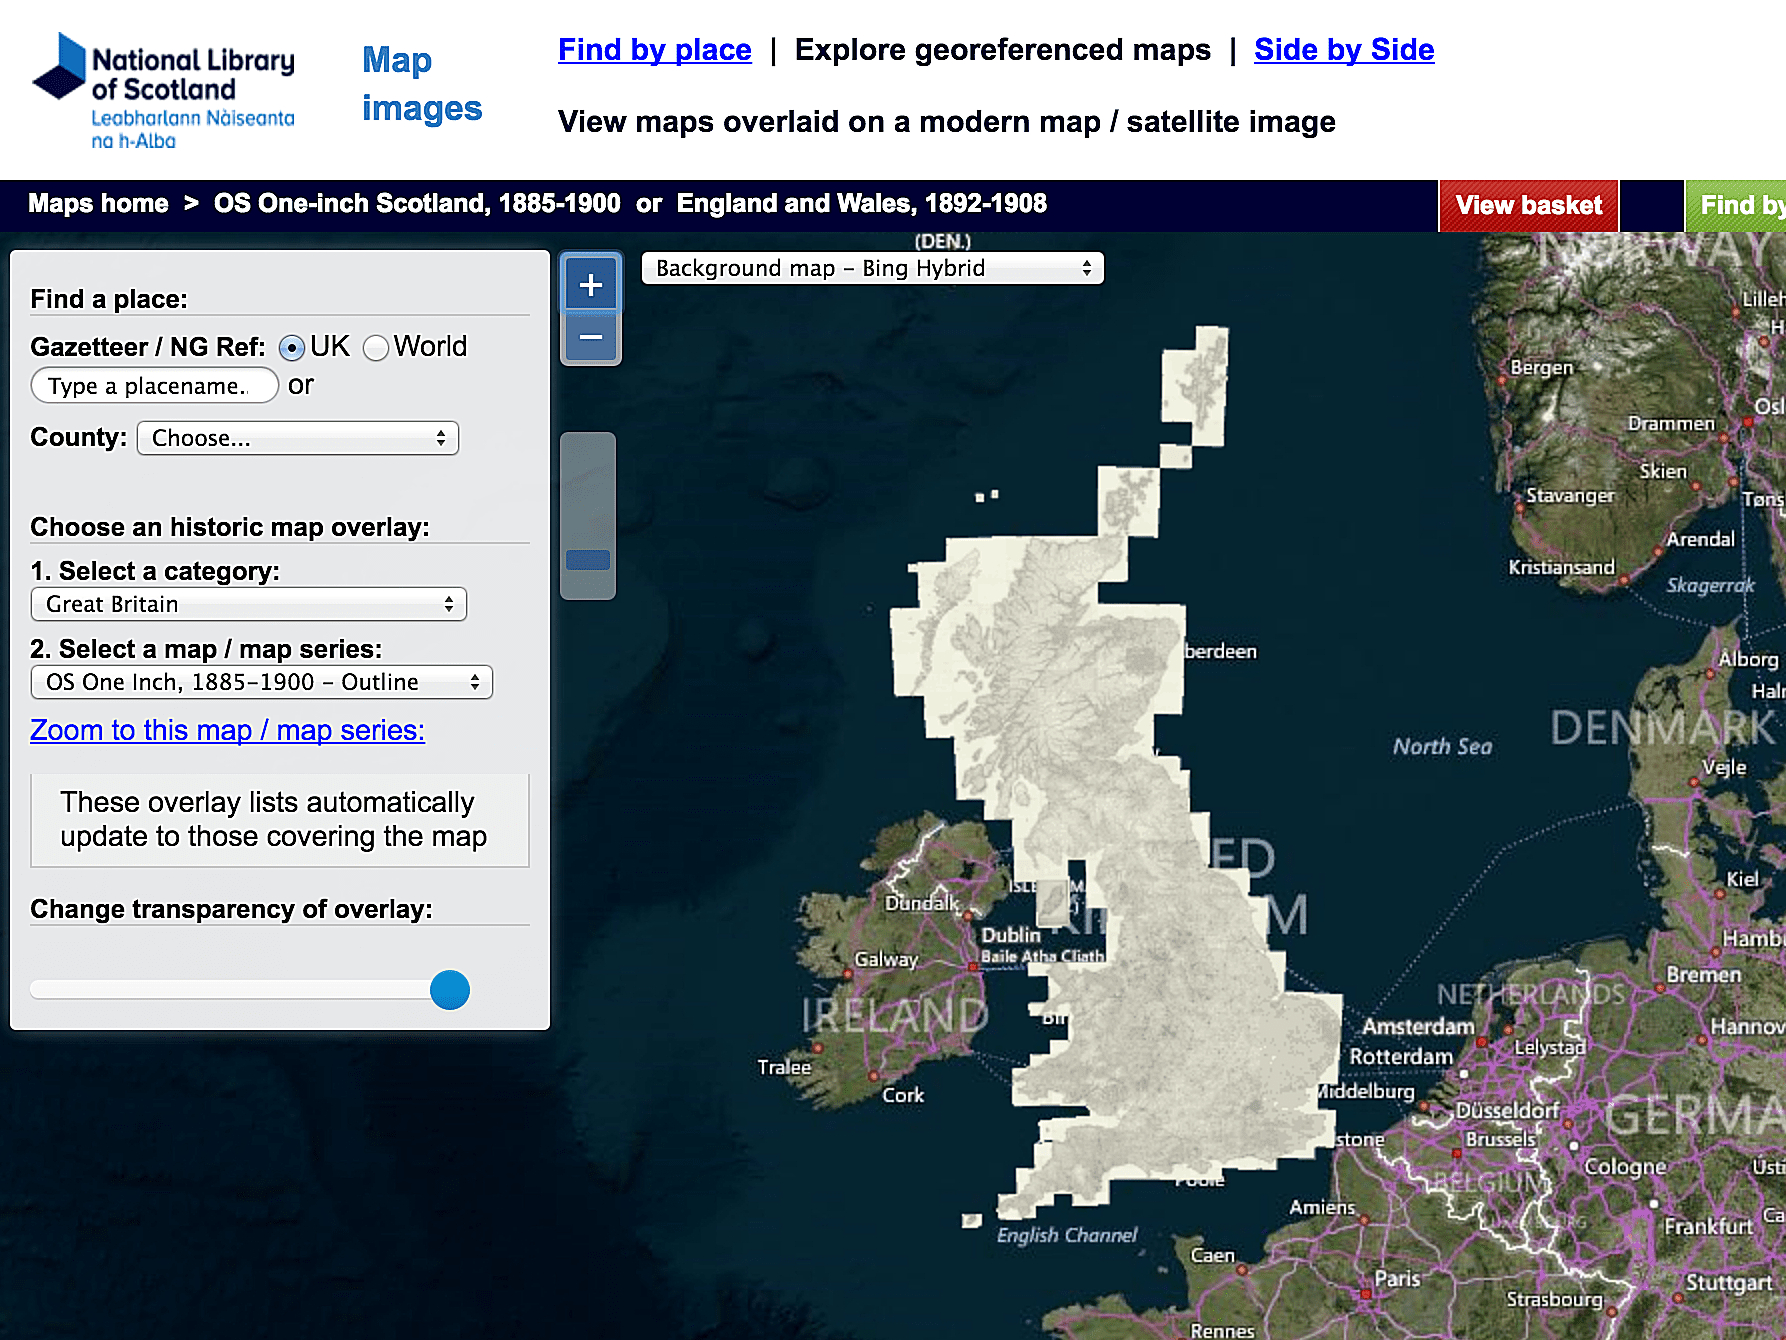Open the Background map Bing Hybrid selector
This screenshot has height=1340, width=1786.
coord(872,268)
